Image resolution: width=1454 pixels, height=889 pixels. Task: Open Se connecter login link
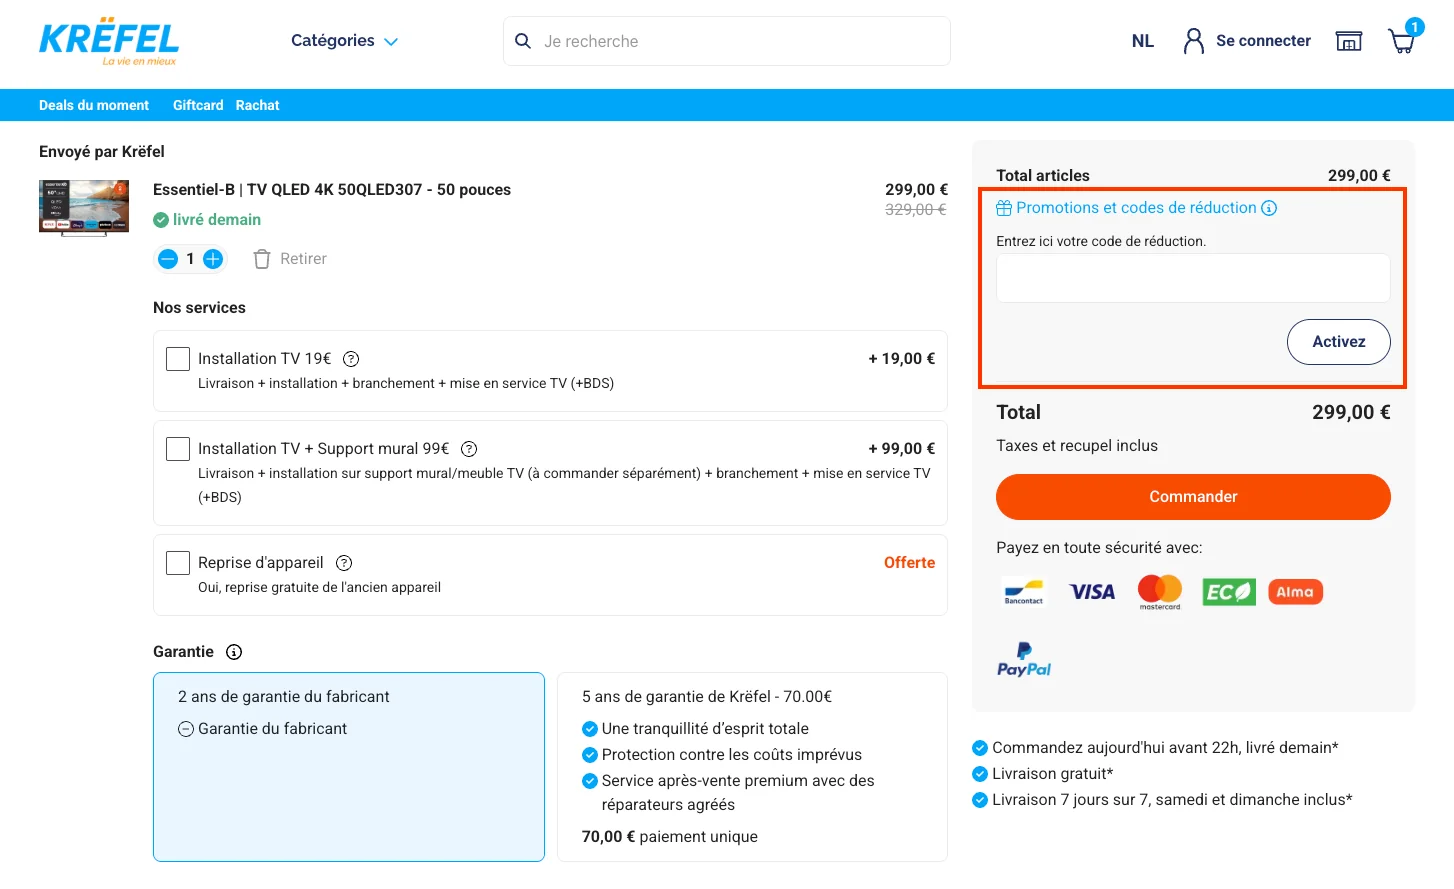(1263, 41)
